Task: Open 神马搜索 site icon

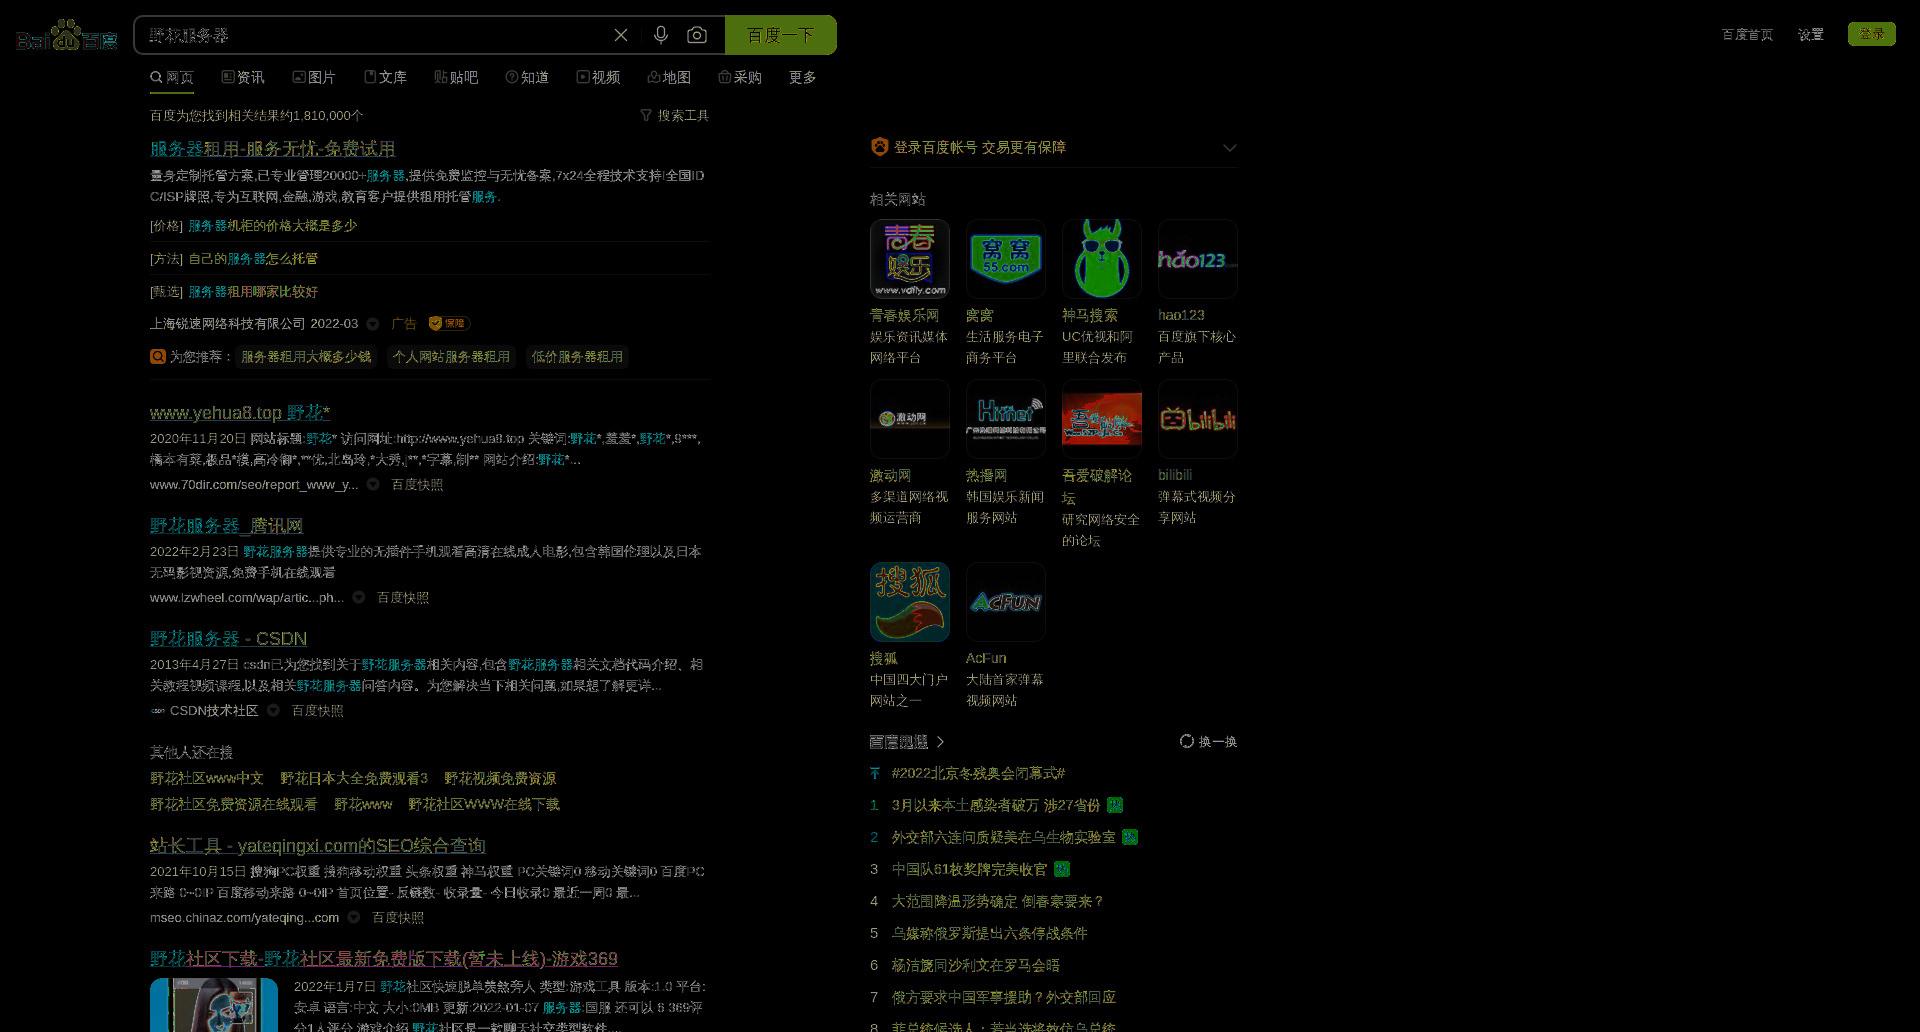Action: (x=1101, y=259)
